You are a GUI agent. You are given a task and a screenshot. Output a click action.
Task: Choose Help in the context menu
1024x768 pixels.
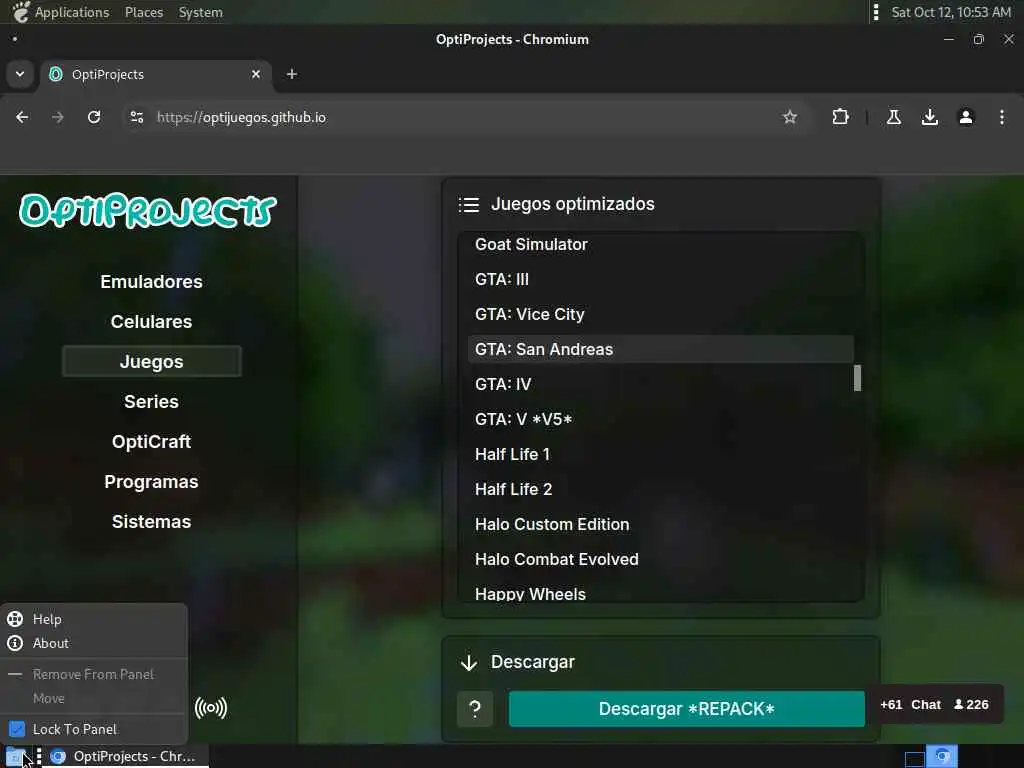94,618
